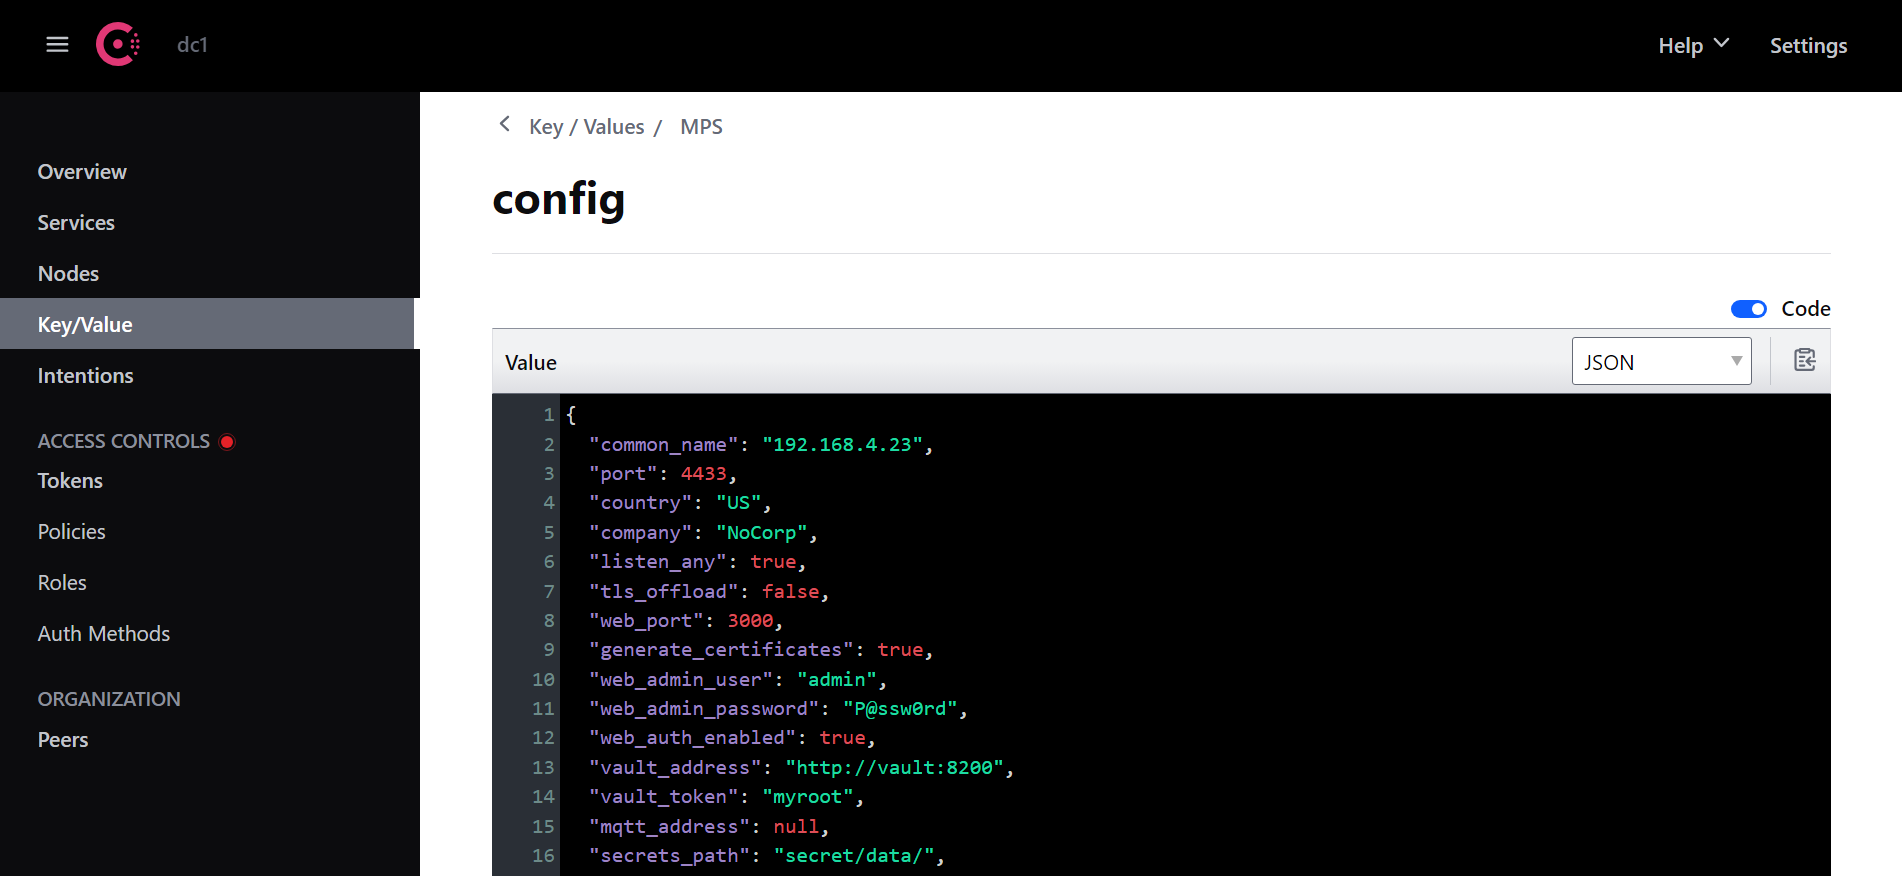Click the back chevron in the breadcrumb
Screen dimensions: 1902x876
click(505, 124)
